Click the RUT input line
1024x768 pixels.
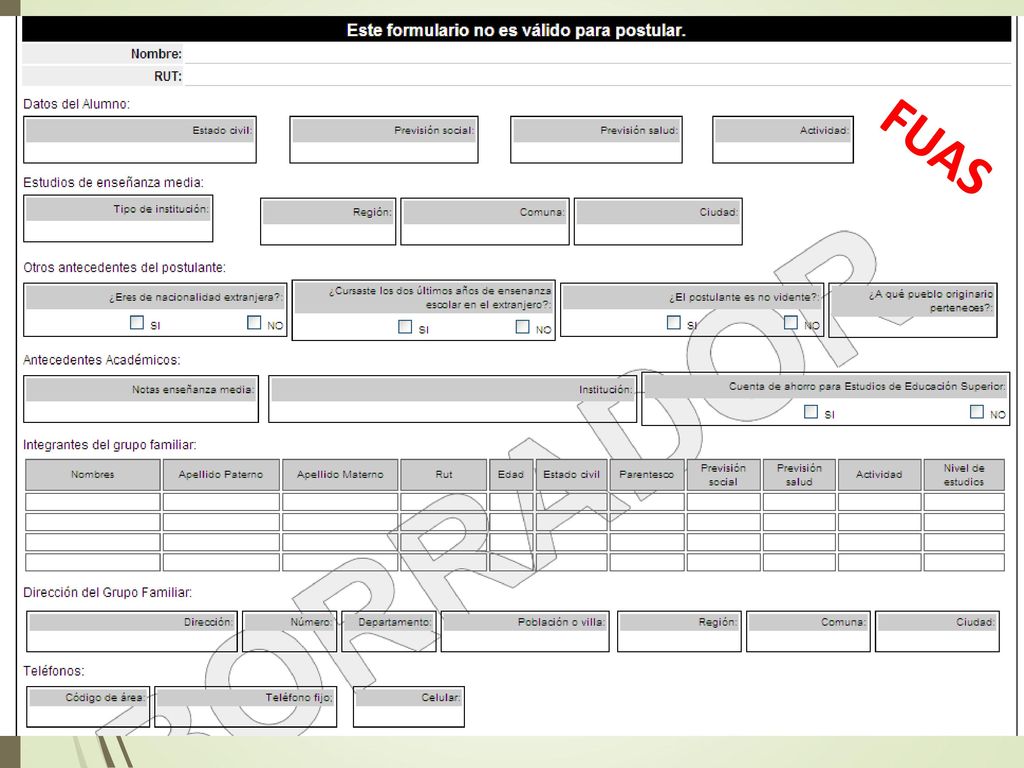click(x=598, y=76)
